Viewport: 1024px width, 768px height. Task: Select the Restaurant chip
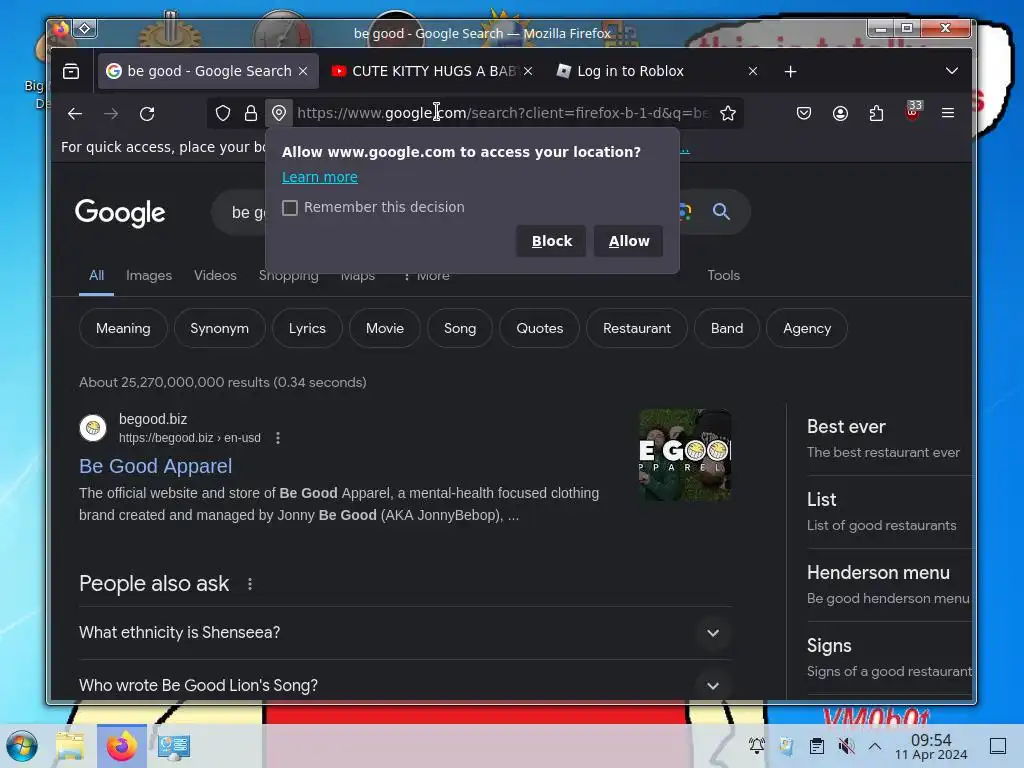point(637,328)
